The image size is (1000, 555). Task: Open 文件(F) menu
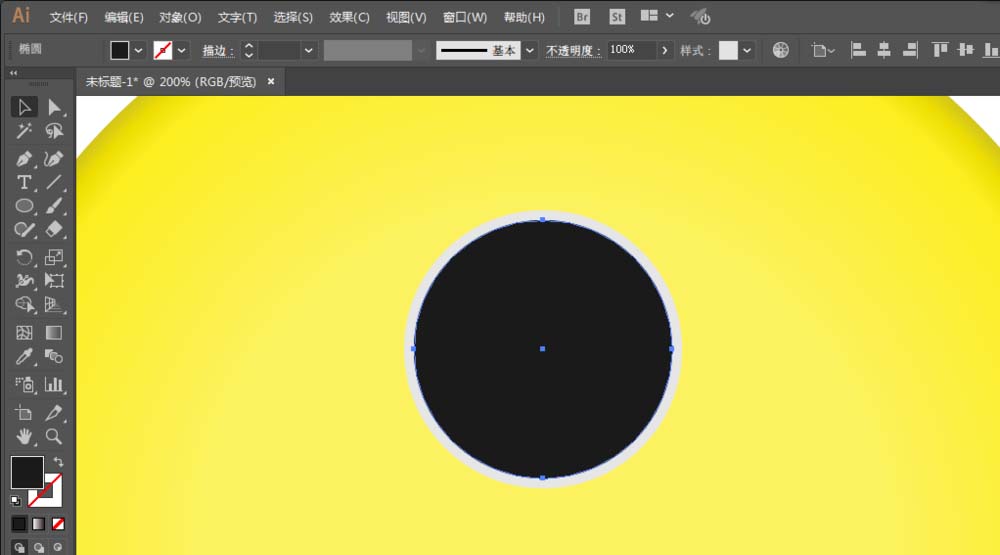pyautogui.click(x=69, y=17)
